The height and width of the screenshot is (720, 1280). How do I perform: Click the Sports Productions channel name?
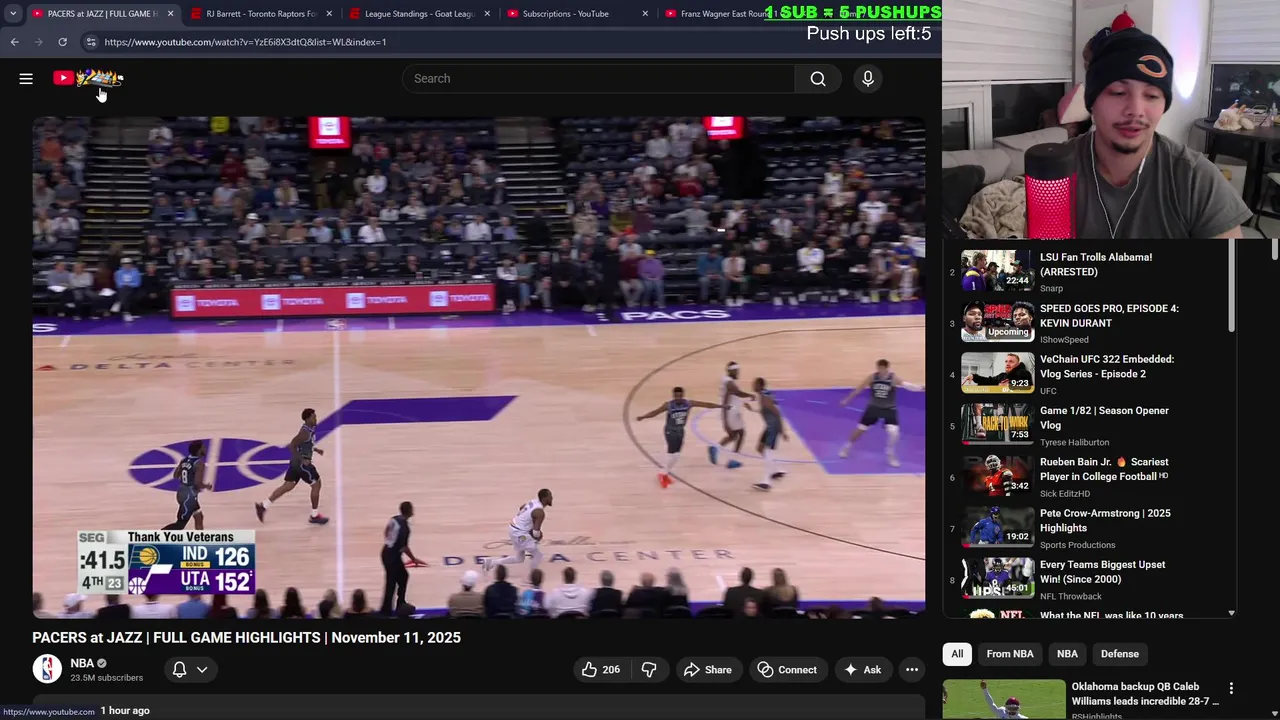tap(1077, 545)
